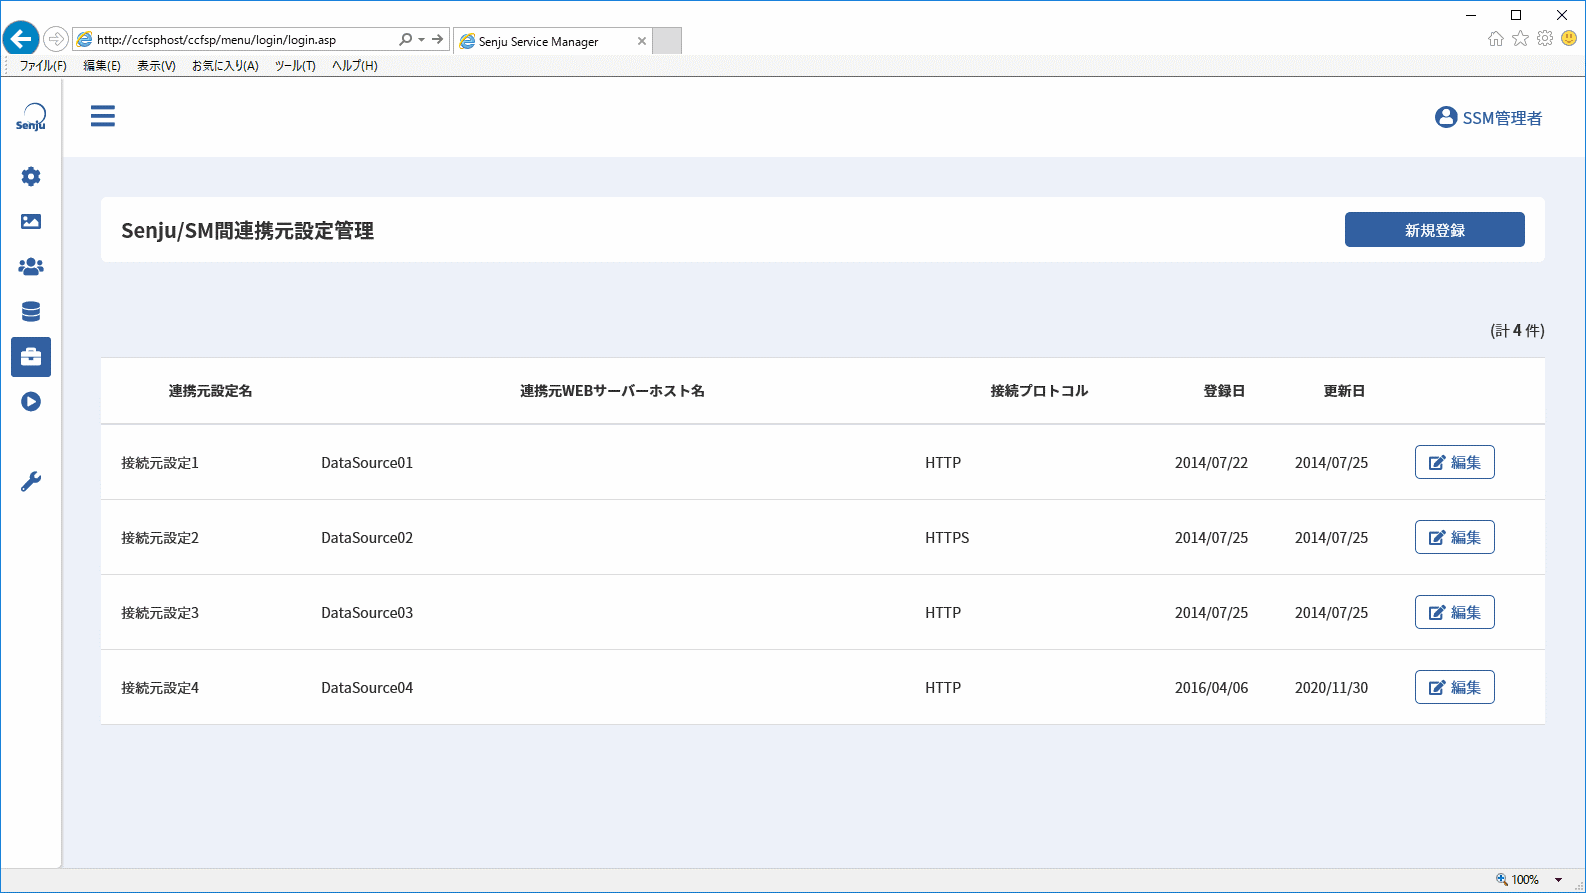Open the ヘルプ(H) menu
The height and width of the screenshot is (893, 1586).
pyautogui.click(x=355, y=66)
